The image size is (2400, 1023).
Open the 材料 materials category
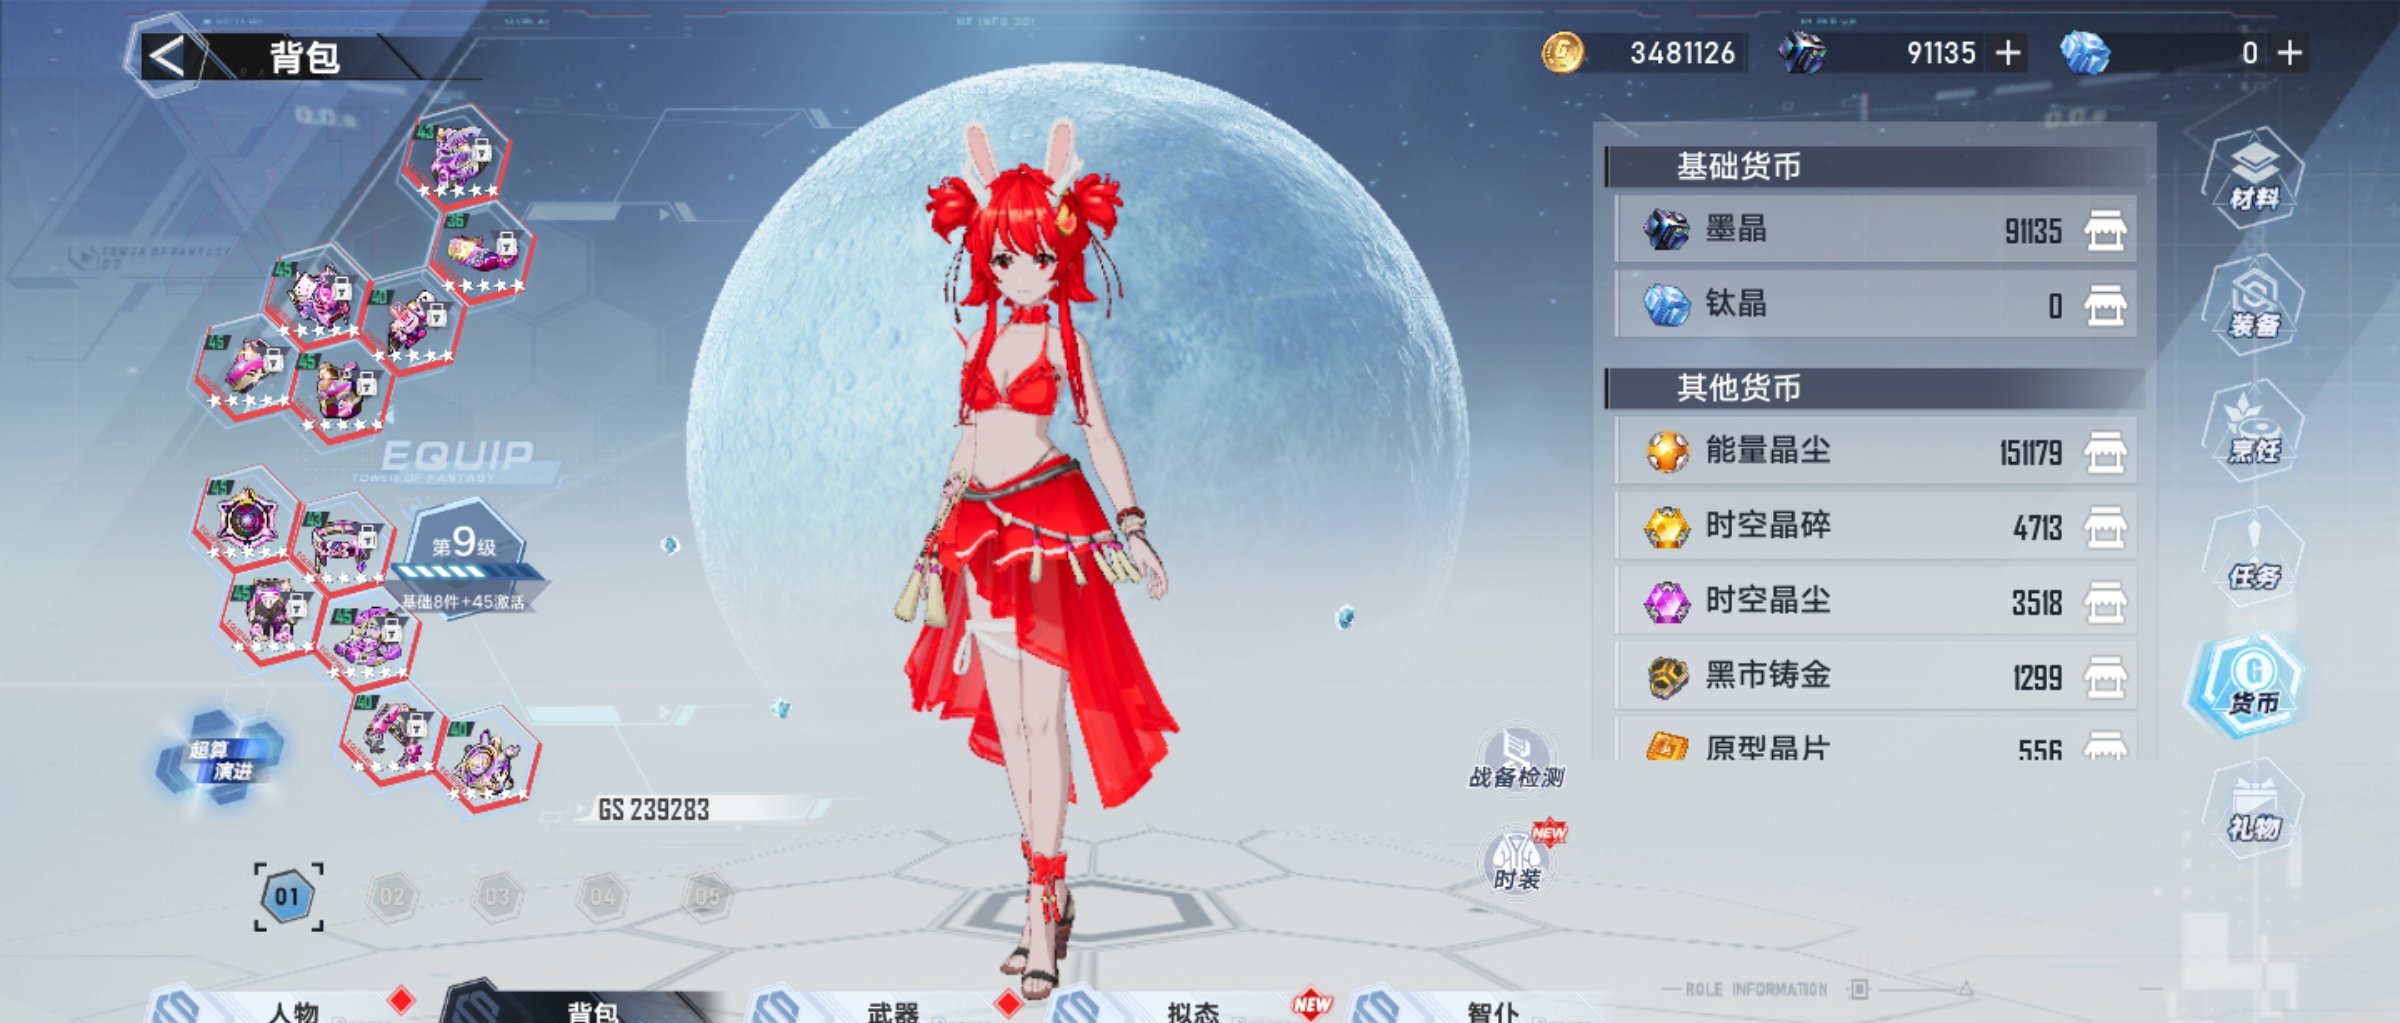[2253, 177]
